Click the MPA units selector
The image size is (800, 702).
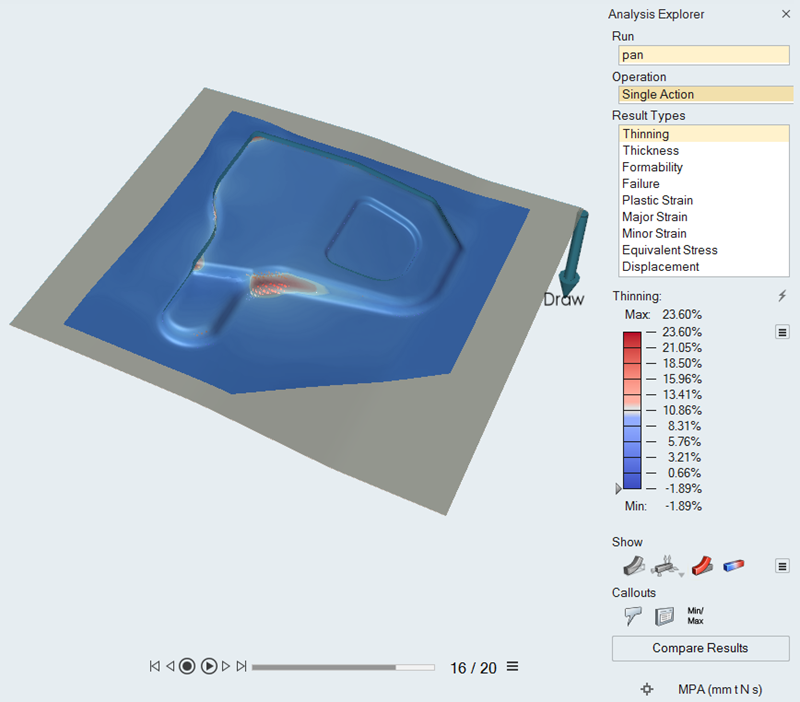pyautogui.click(x=717, y=689)
